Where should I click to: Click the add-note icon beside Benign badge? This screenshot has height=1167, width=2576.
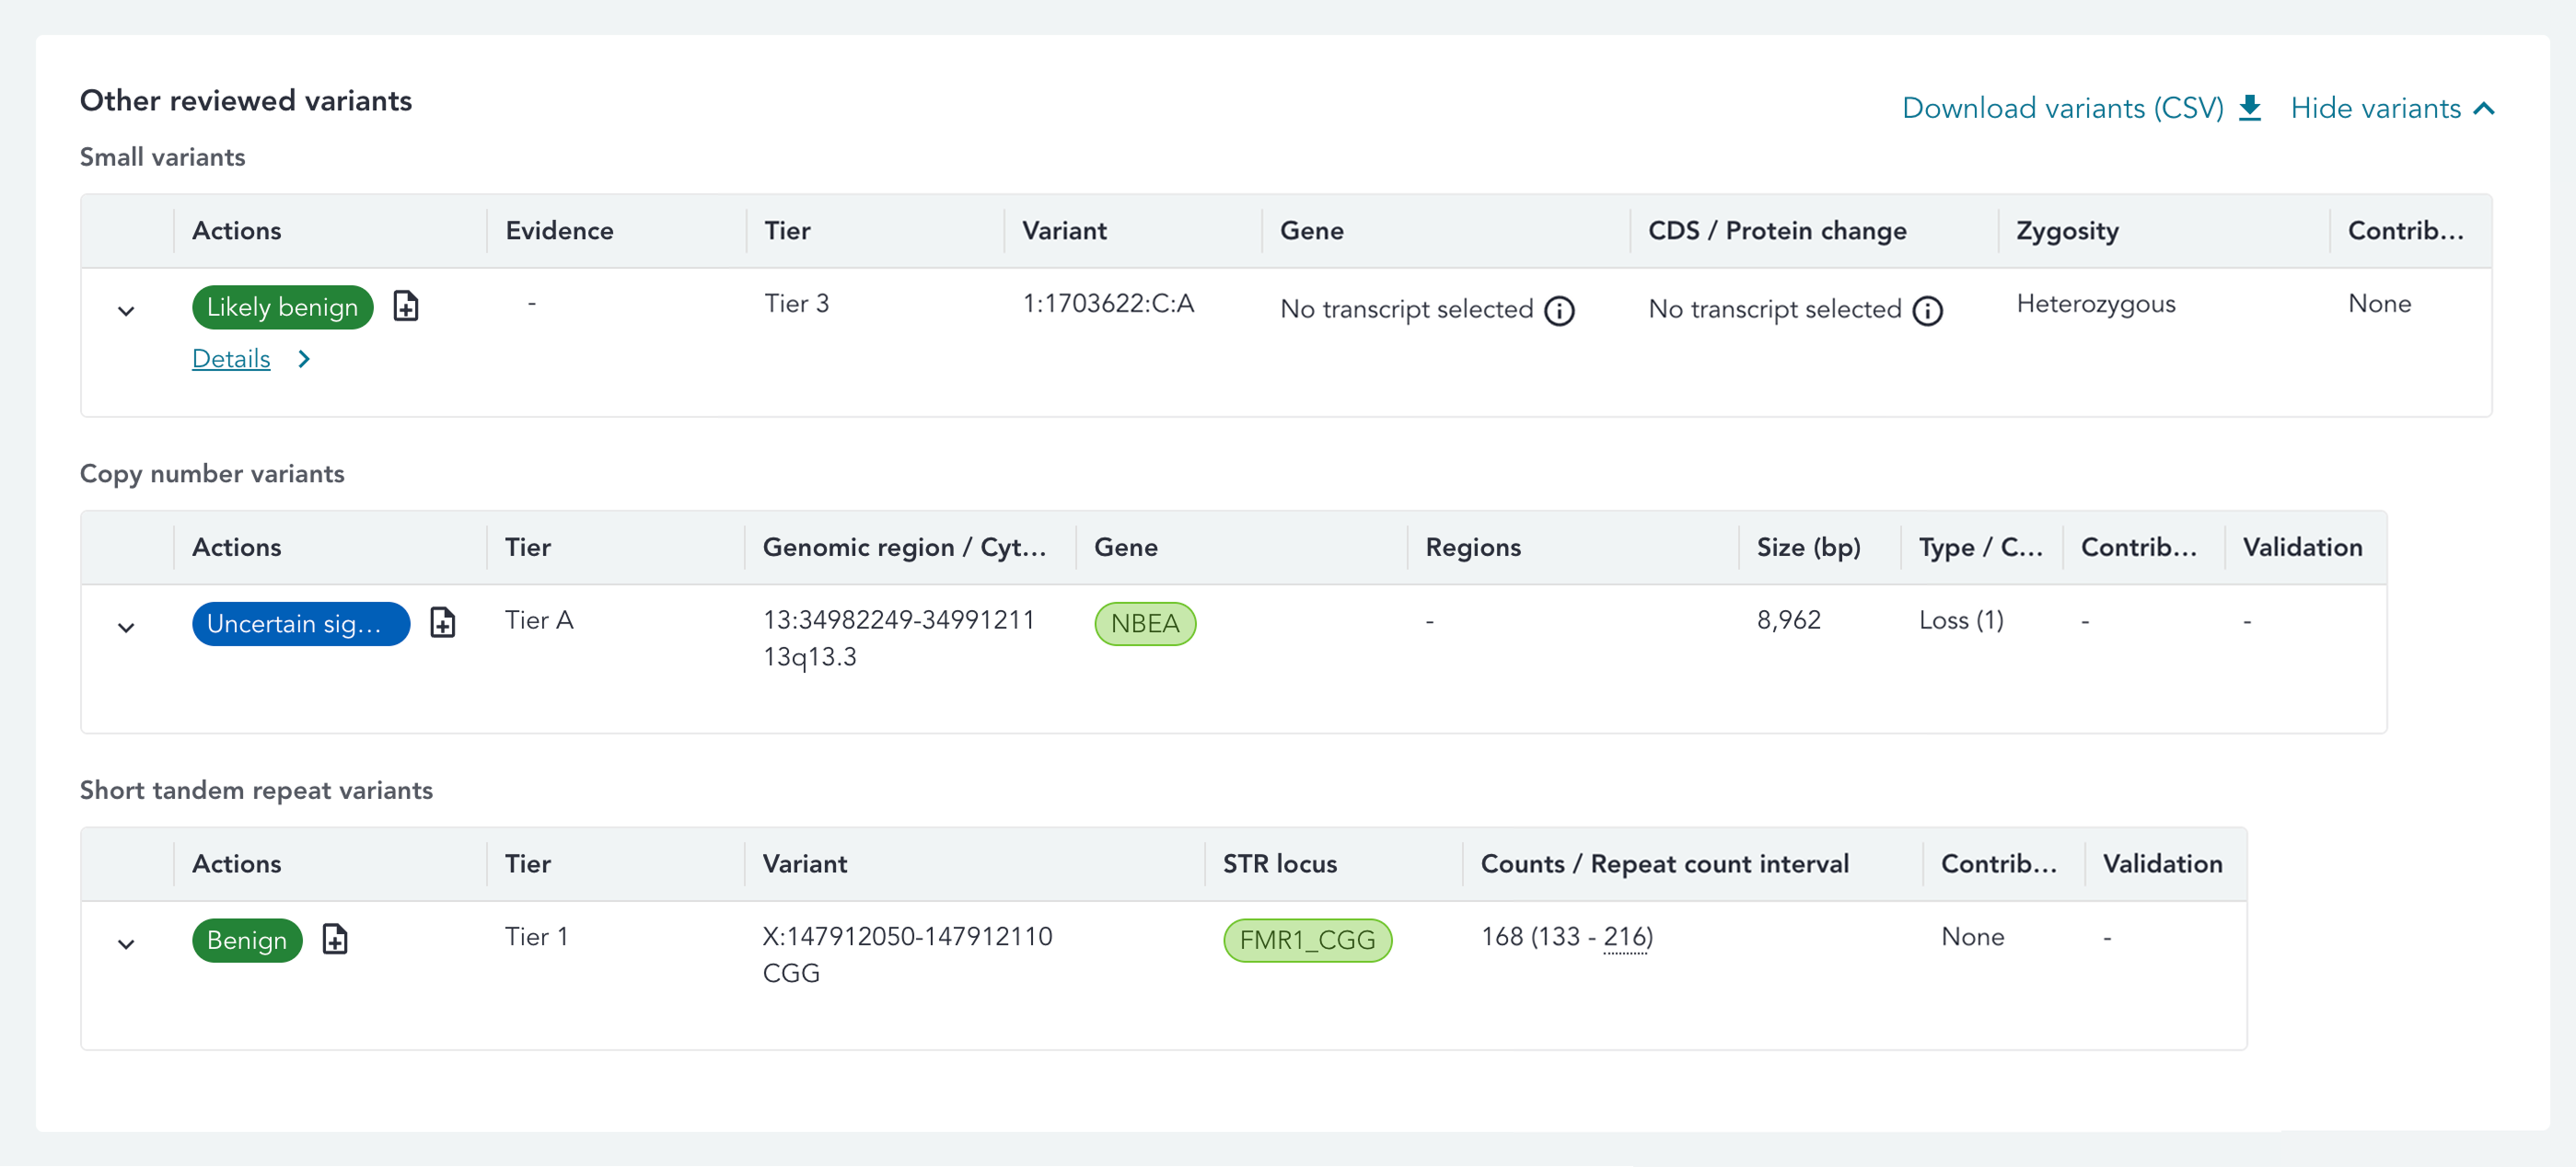(x=335, y=939)
